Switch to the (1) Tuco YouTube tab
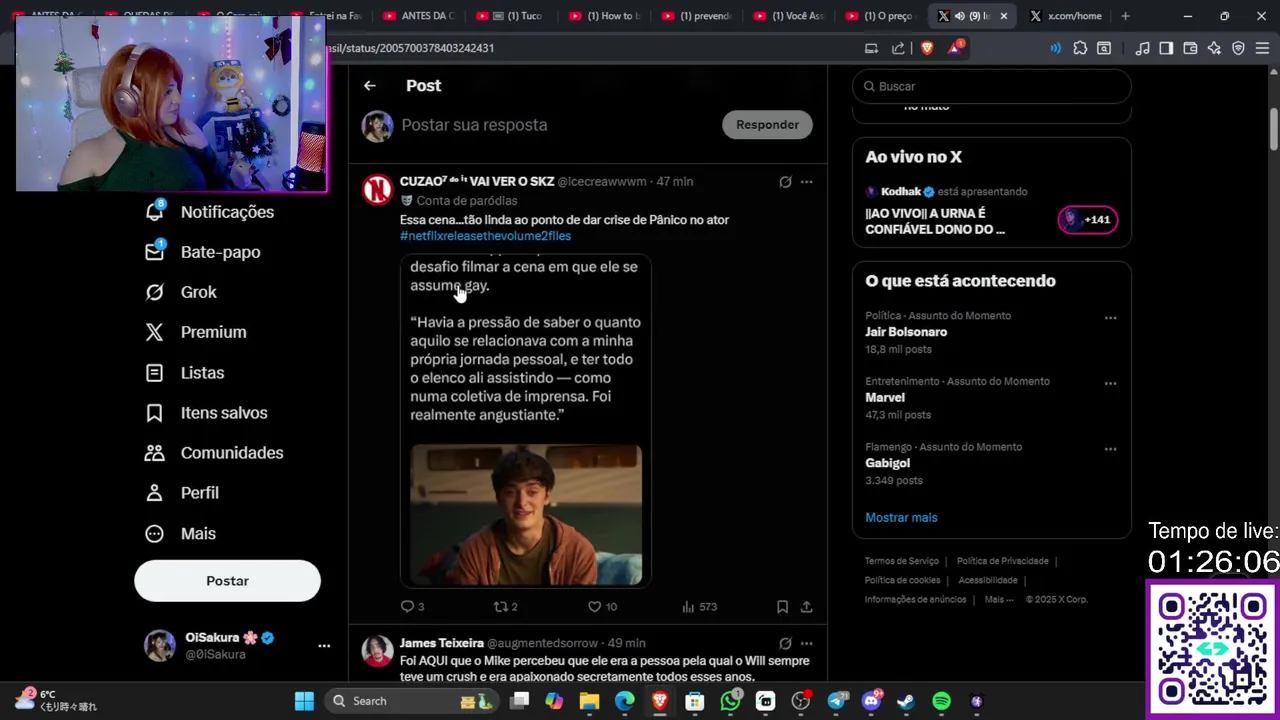This screenshot has width=1280, height=720. [512, 16]
